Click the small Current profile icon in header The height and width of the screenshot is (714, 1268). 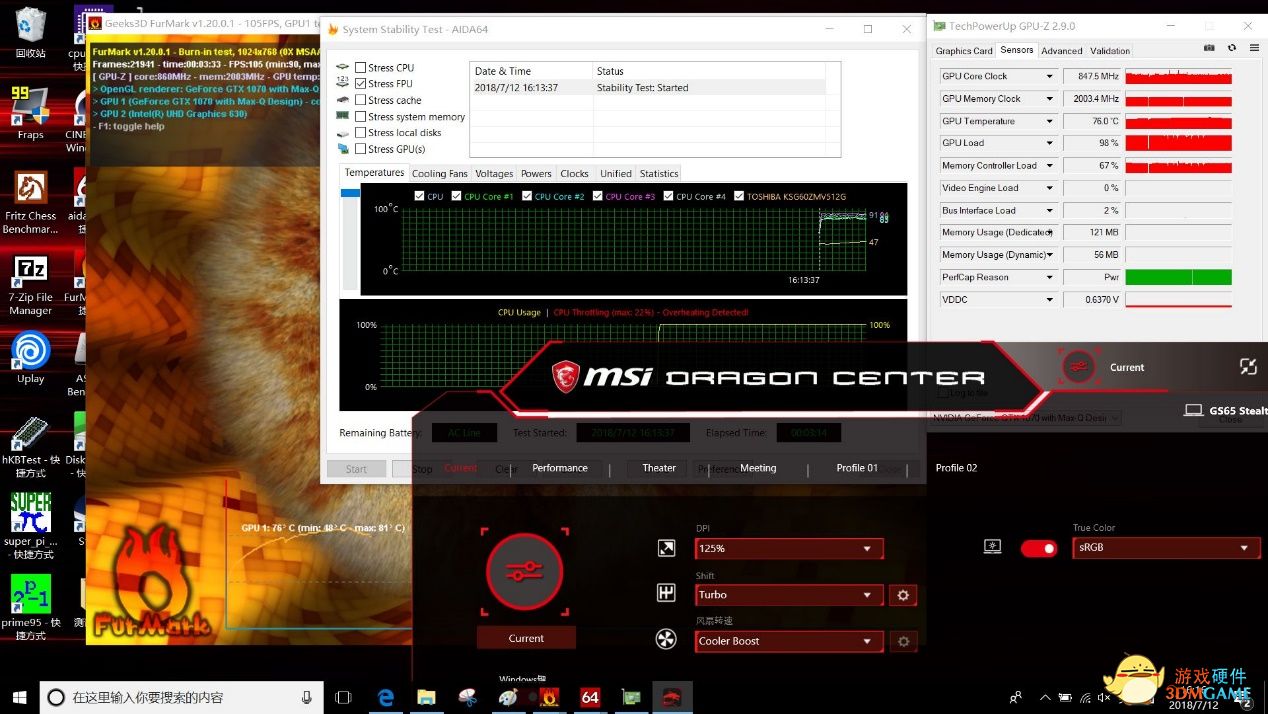point(1078,367)
